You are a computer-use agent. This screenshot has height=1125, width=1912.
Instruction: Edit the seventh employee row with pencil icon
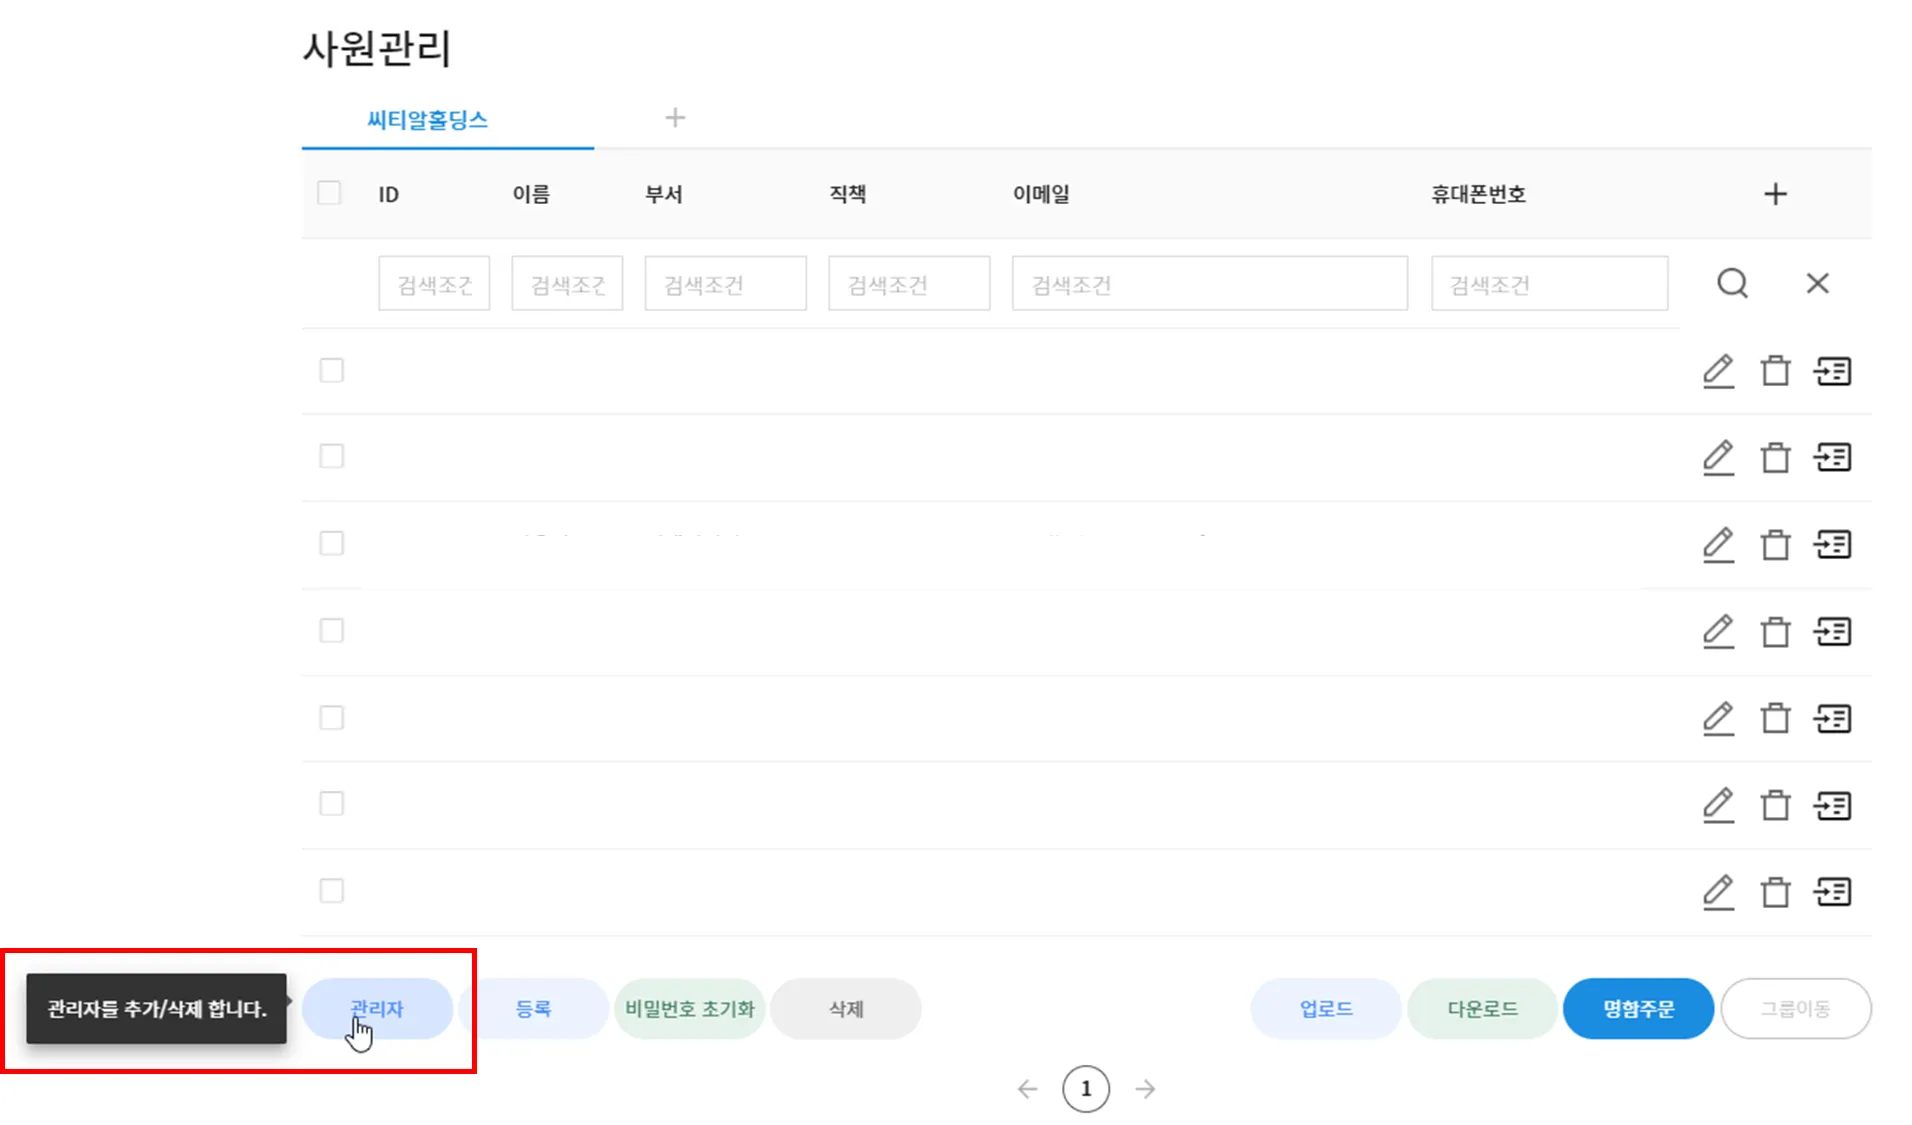click(1718, 891)
